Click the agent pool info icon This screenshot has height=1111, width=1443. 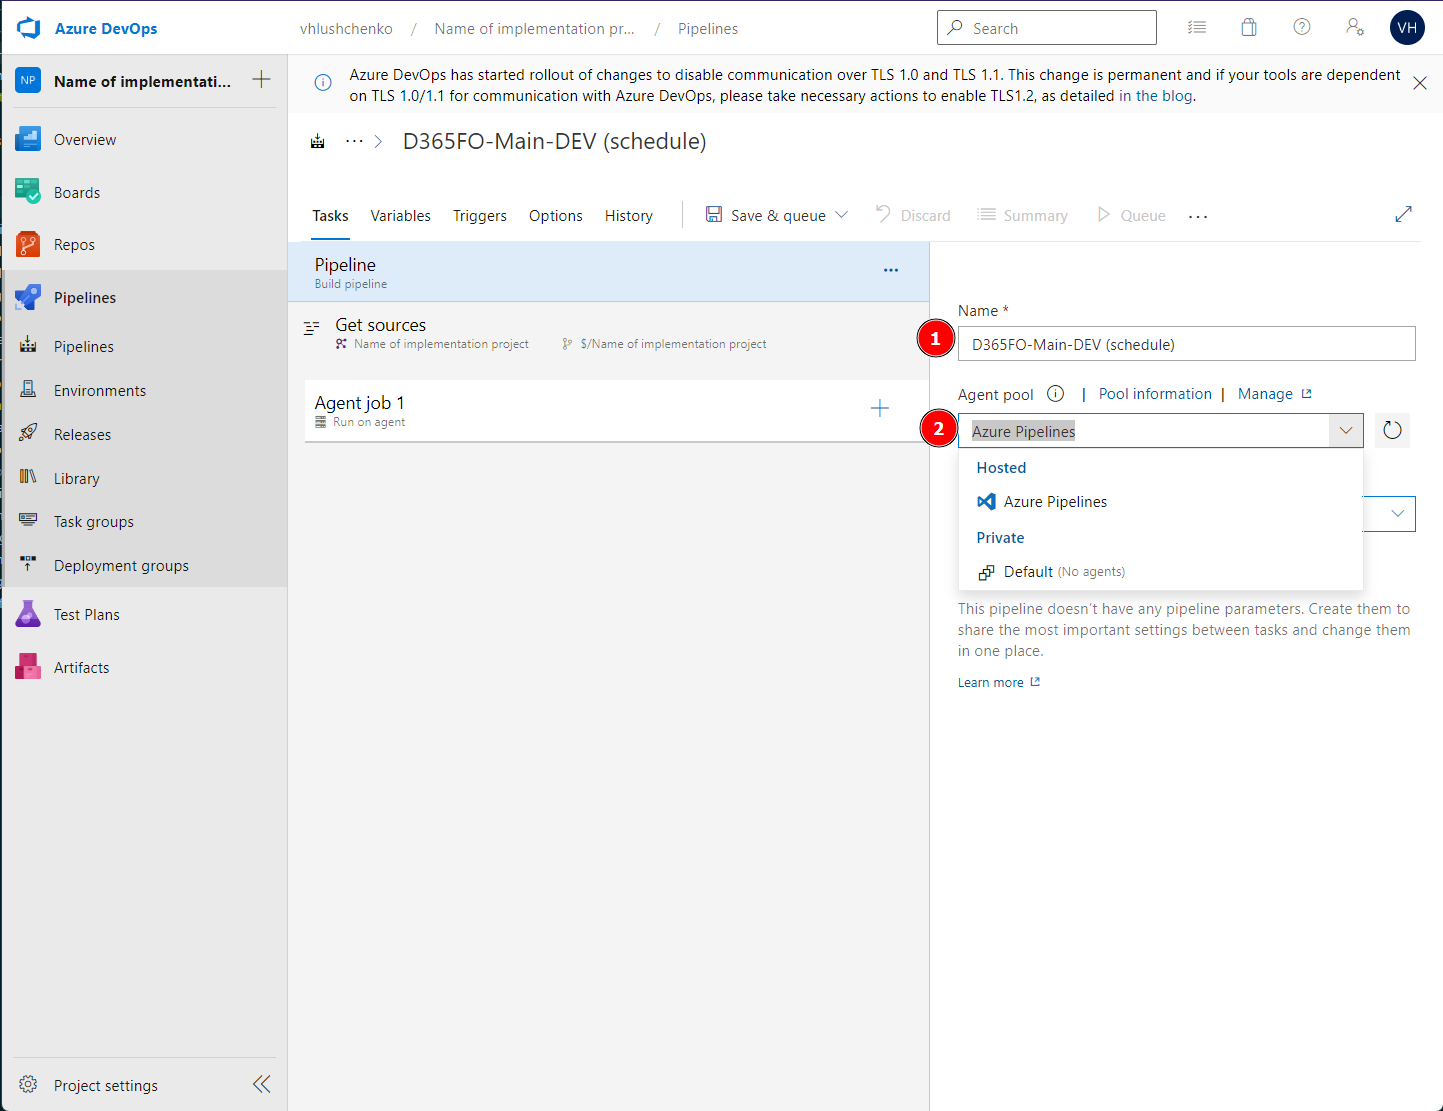point(1055,394)
